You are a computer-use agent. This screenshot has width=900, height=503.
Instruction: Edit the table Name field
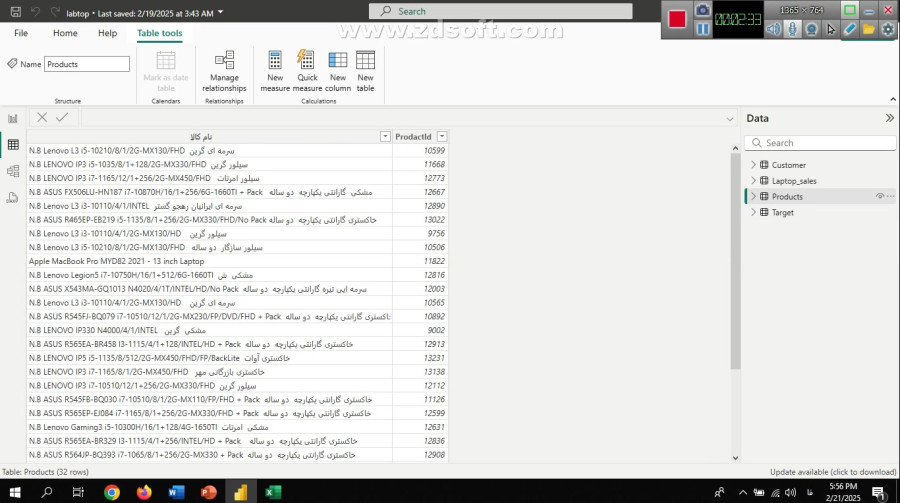tap(87, 64)
